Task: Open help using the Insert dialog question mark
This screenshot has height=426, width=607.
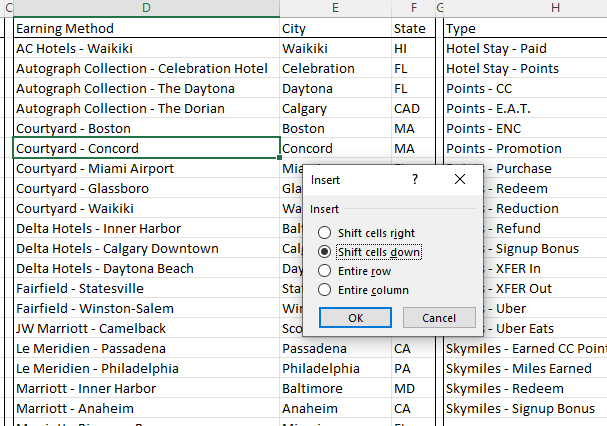Action: [415, 179]
